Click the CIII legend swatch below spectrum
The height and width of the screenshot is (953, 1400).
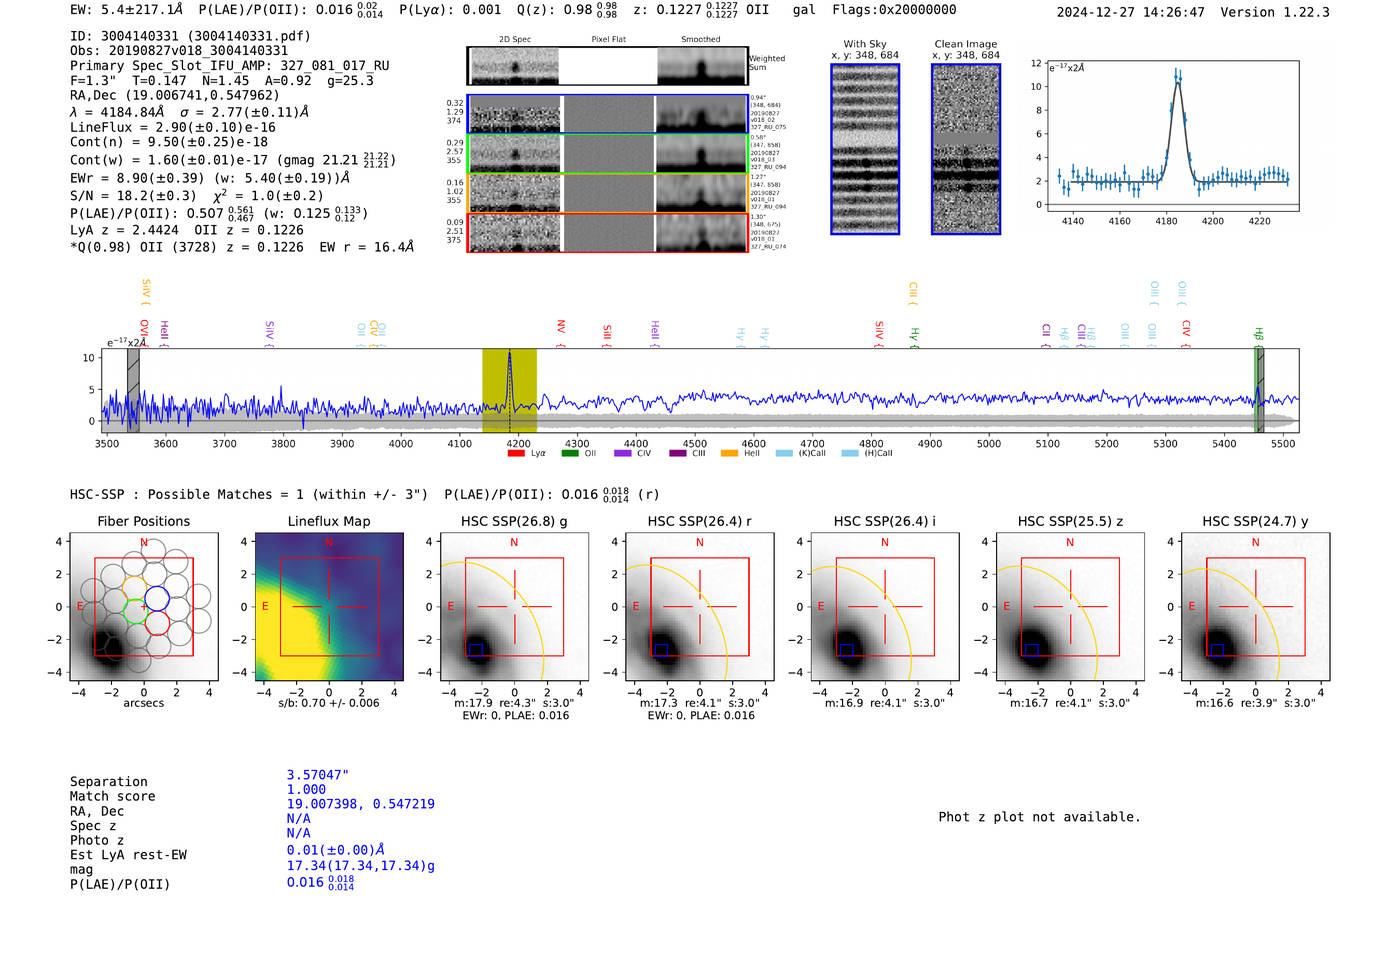(x=677, y=454)
